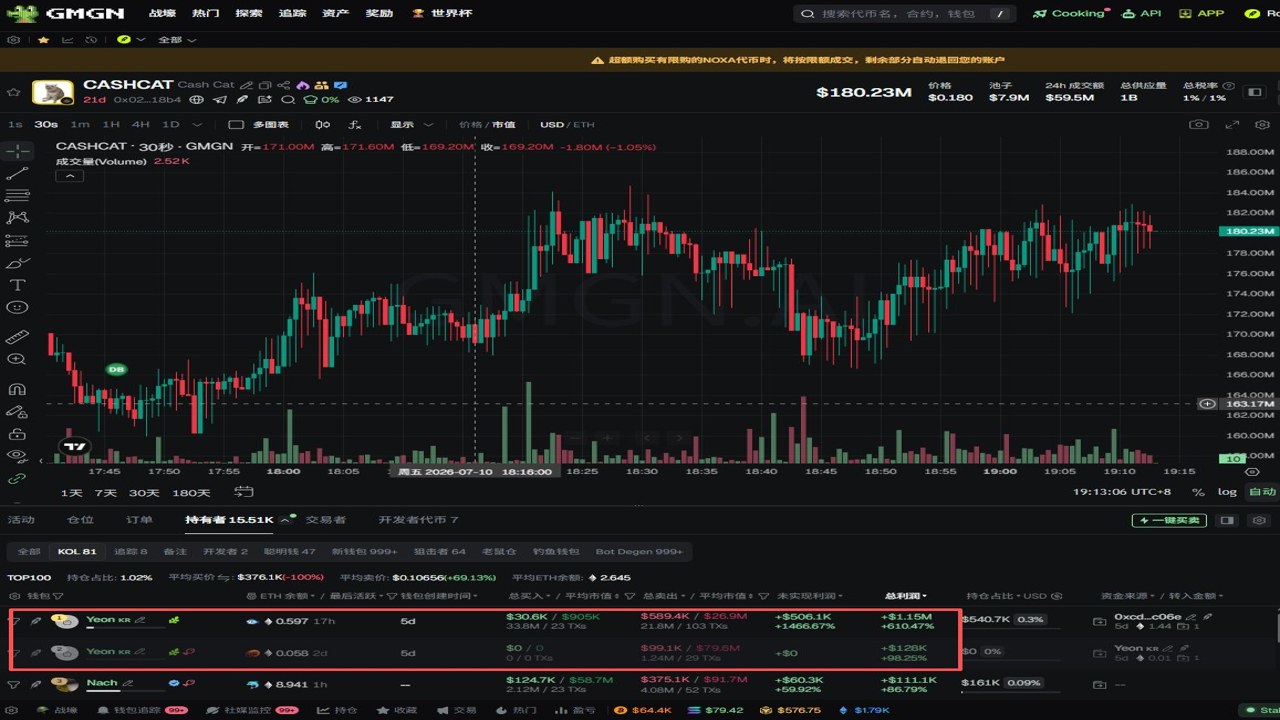This screenshot has height=720, width=1280.
Task: Switch currency to ETH
Action: click(584, 125)
